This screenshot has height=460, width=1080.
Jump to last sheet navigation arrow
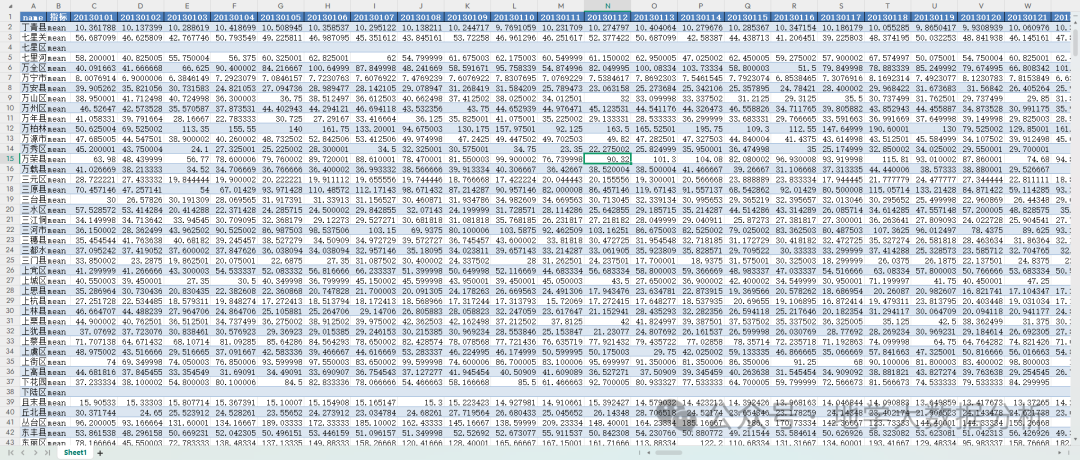click(48, 452)
